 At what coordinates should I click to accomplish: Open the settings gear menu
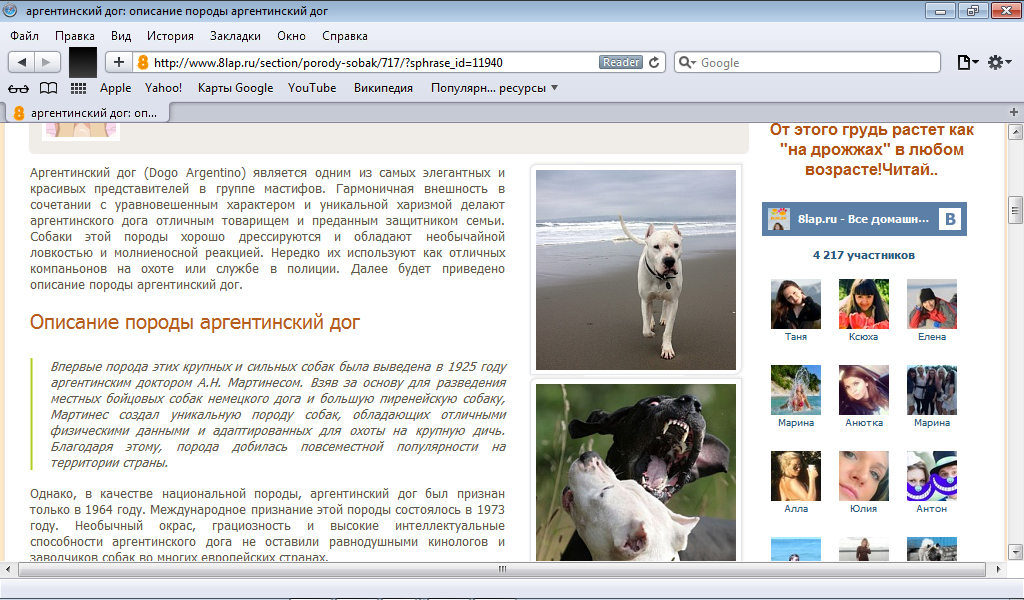pos(999,62)
